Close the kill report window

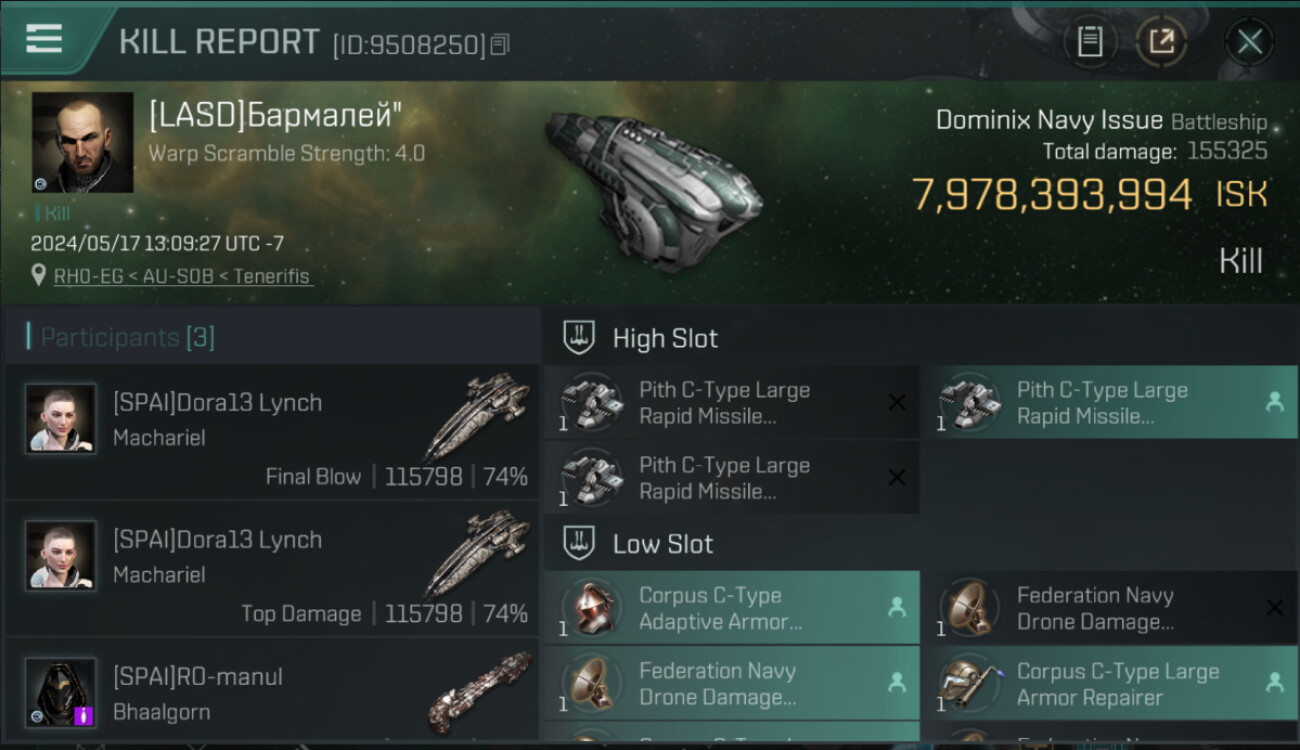click(x=1249, y=42)
